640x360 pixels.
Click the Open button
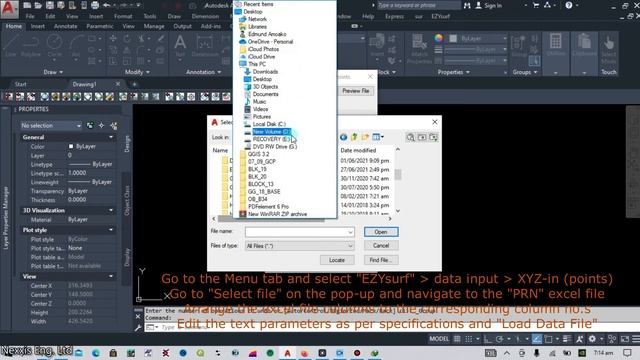pos(381,232)
